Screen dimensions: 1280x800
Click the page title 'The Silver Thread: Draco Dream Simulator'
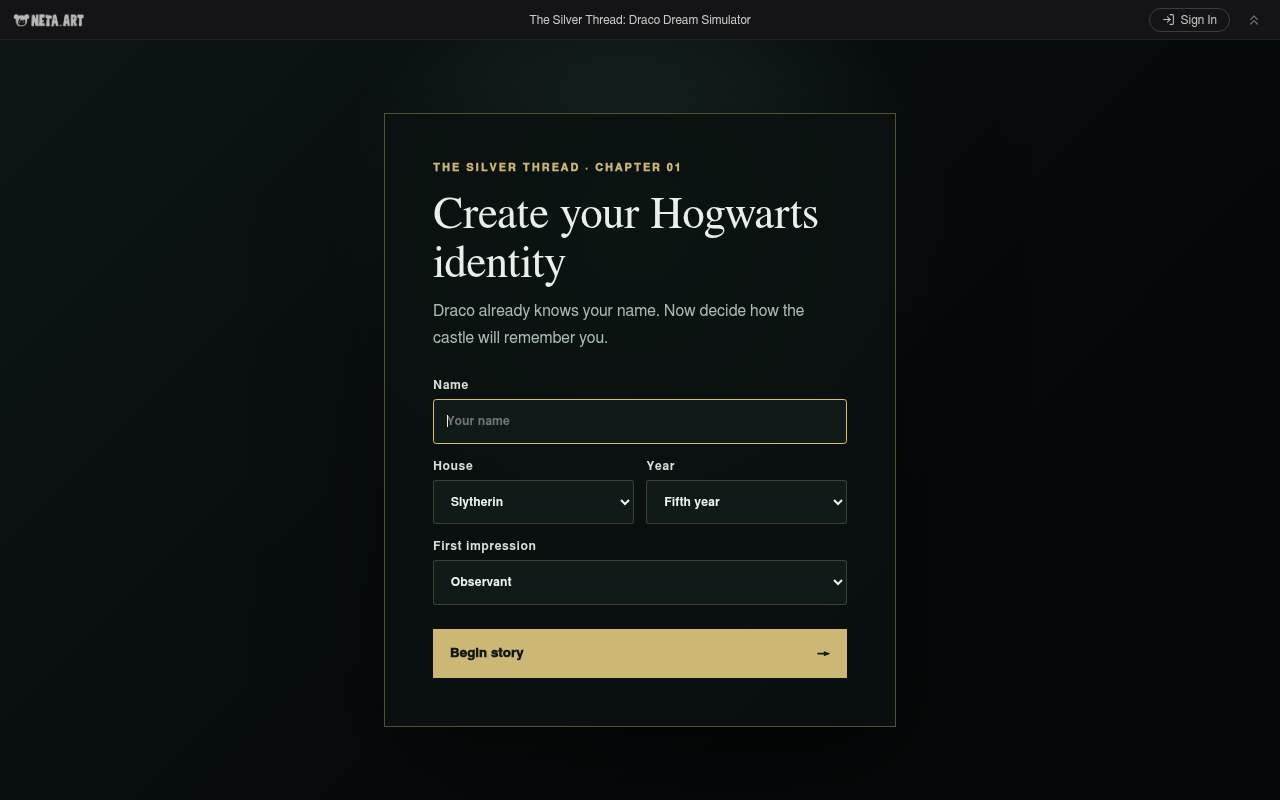[x=640, y=20]
